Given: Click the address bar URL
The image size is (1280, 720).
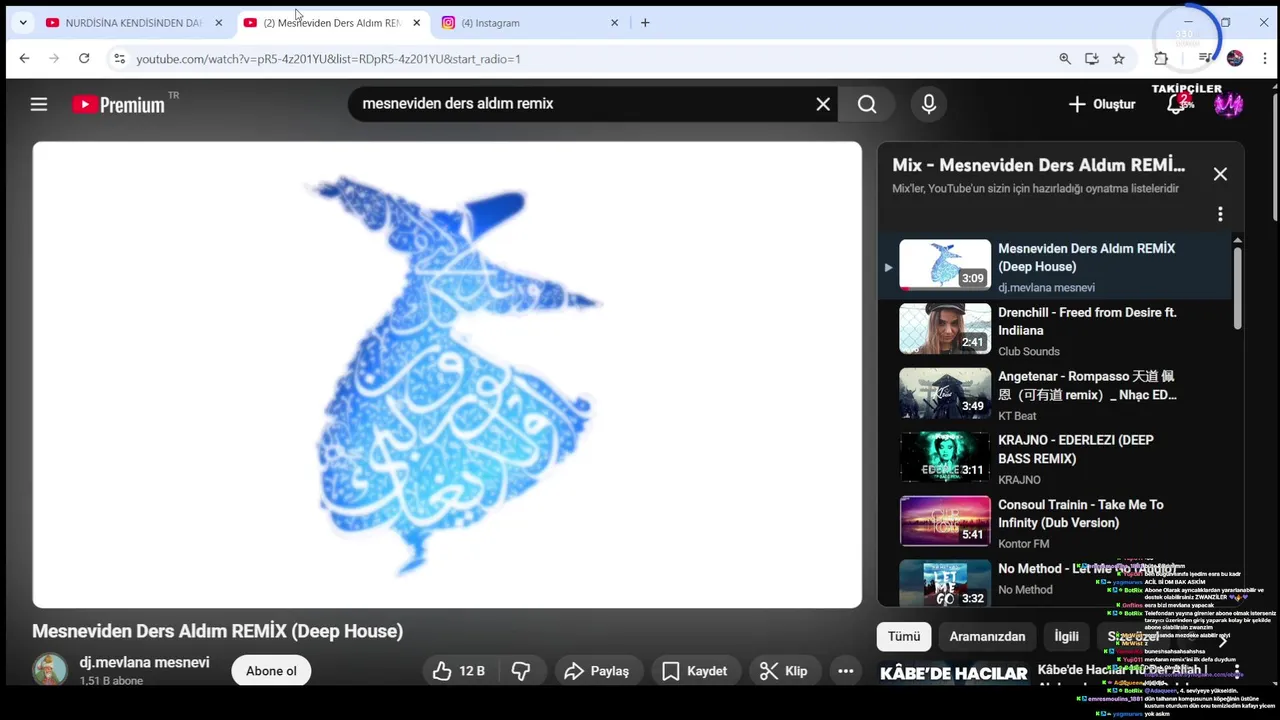Looking at the screenshot, I should click(x=328, y=59).
